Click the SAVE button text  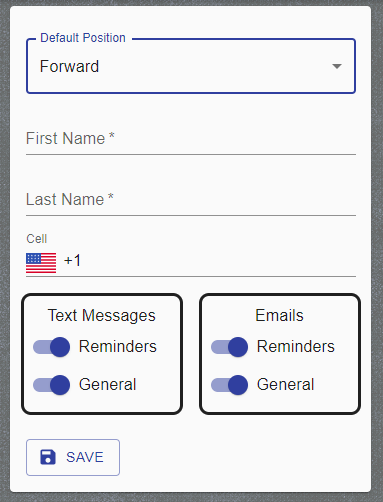pos(85,457)
